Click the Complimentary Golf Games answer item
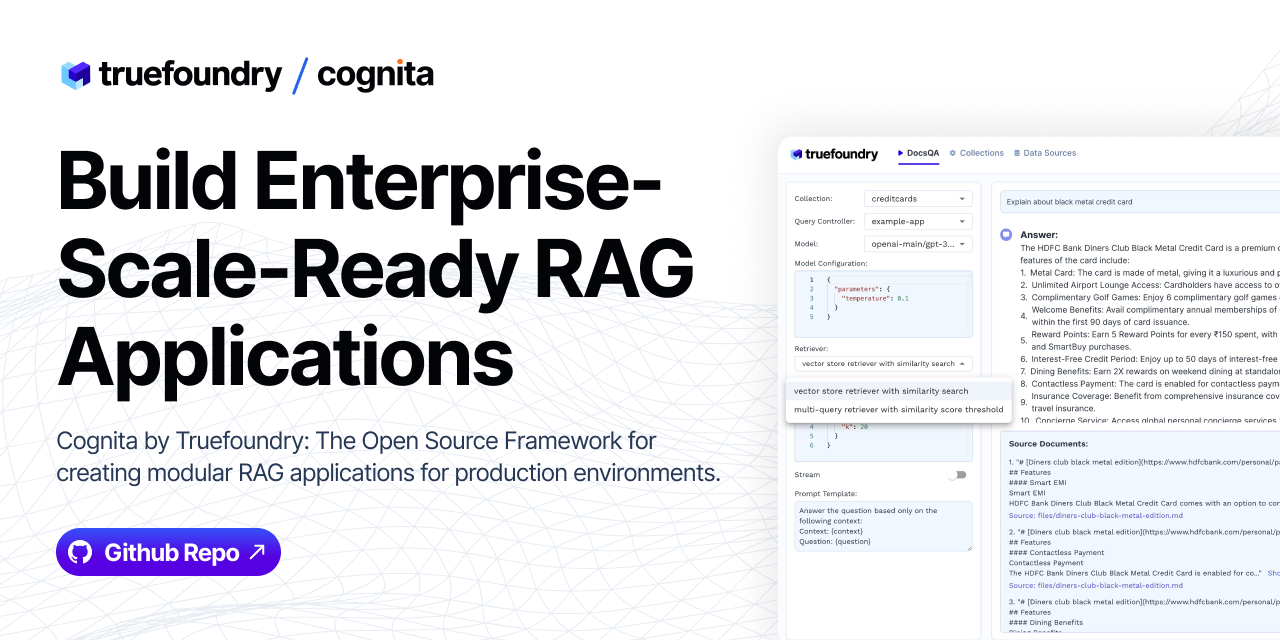The height and width of the screenshot is (640, 1280). point(1150,297)
